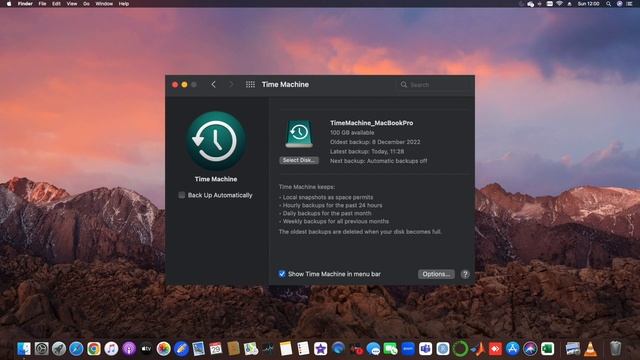The height and width of the screenshot is (360, 640).
Task: Click the TimeMachine_MacBookPro backup disk icon
Action: pyautogui.click(x=299, y=134)
